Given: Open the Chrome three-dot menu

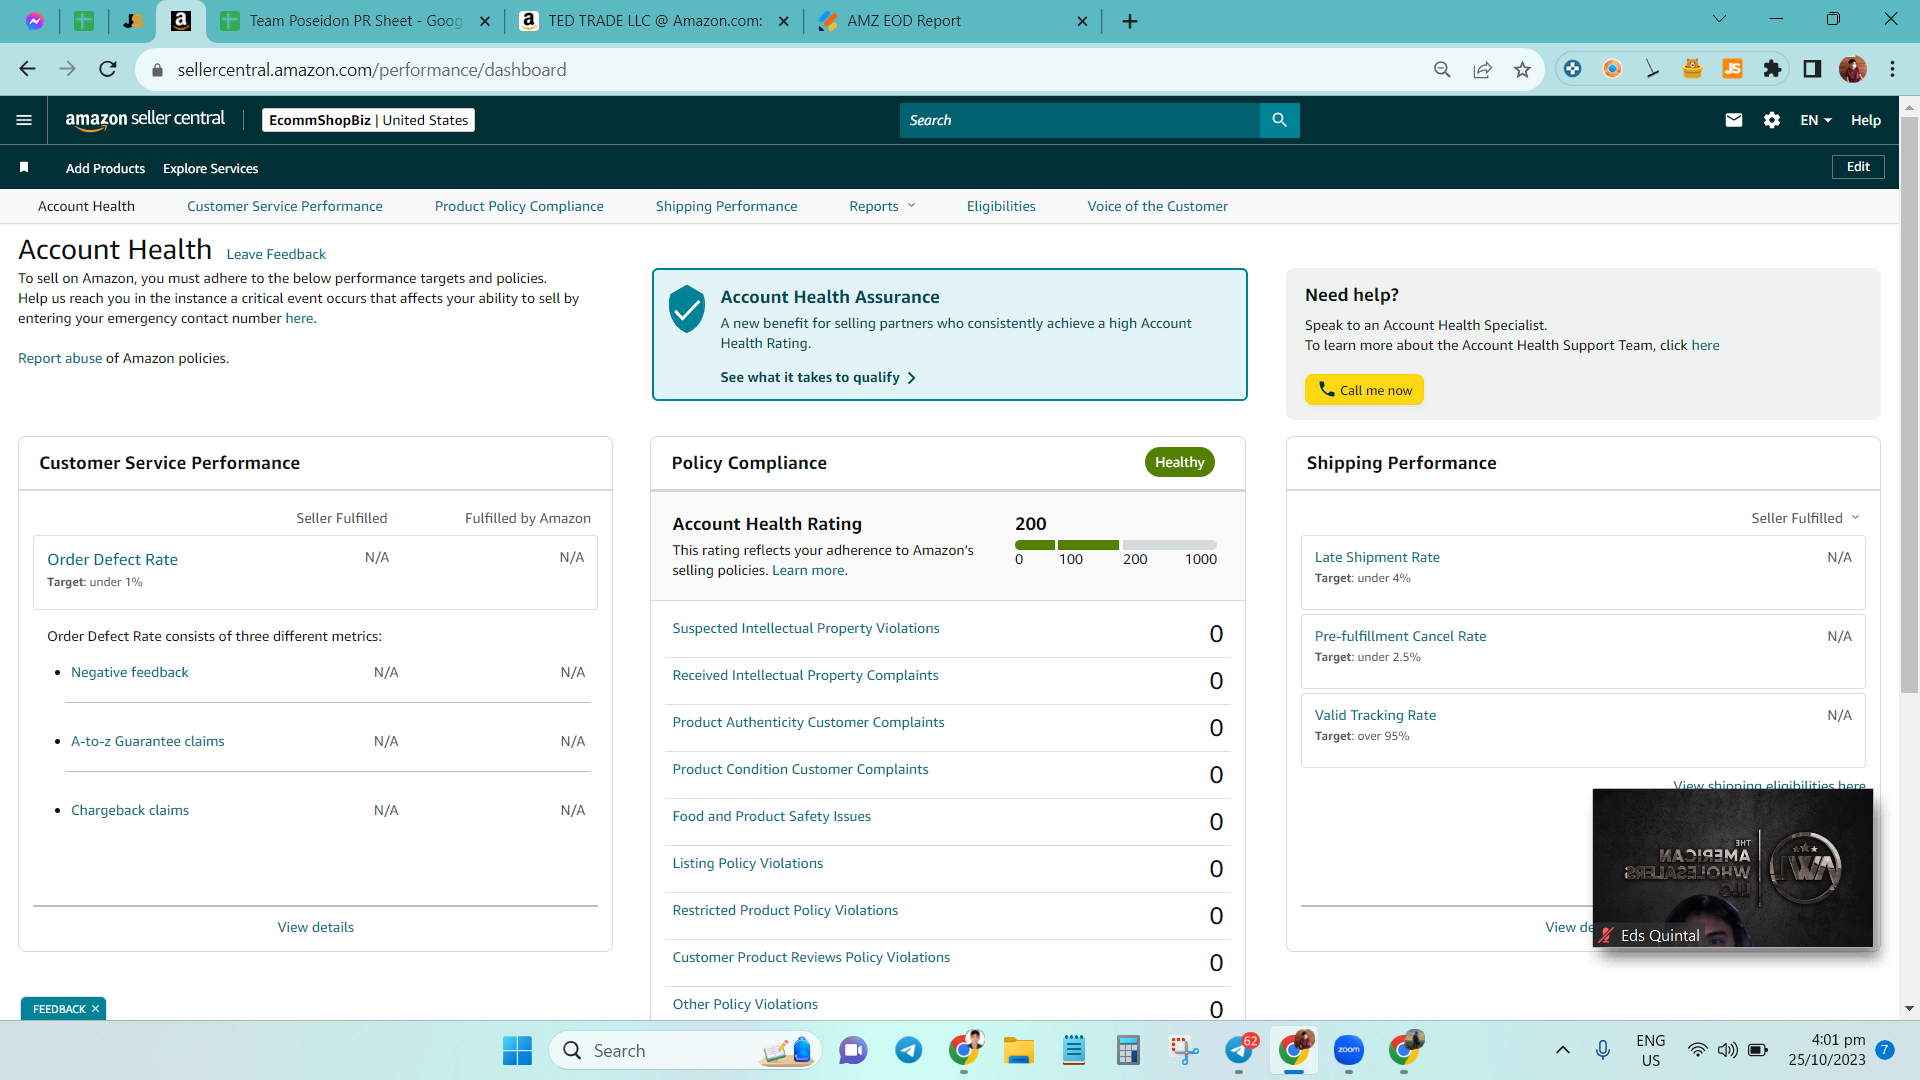Looking at the screenshot, I should (1892, 69).
